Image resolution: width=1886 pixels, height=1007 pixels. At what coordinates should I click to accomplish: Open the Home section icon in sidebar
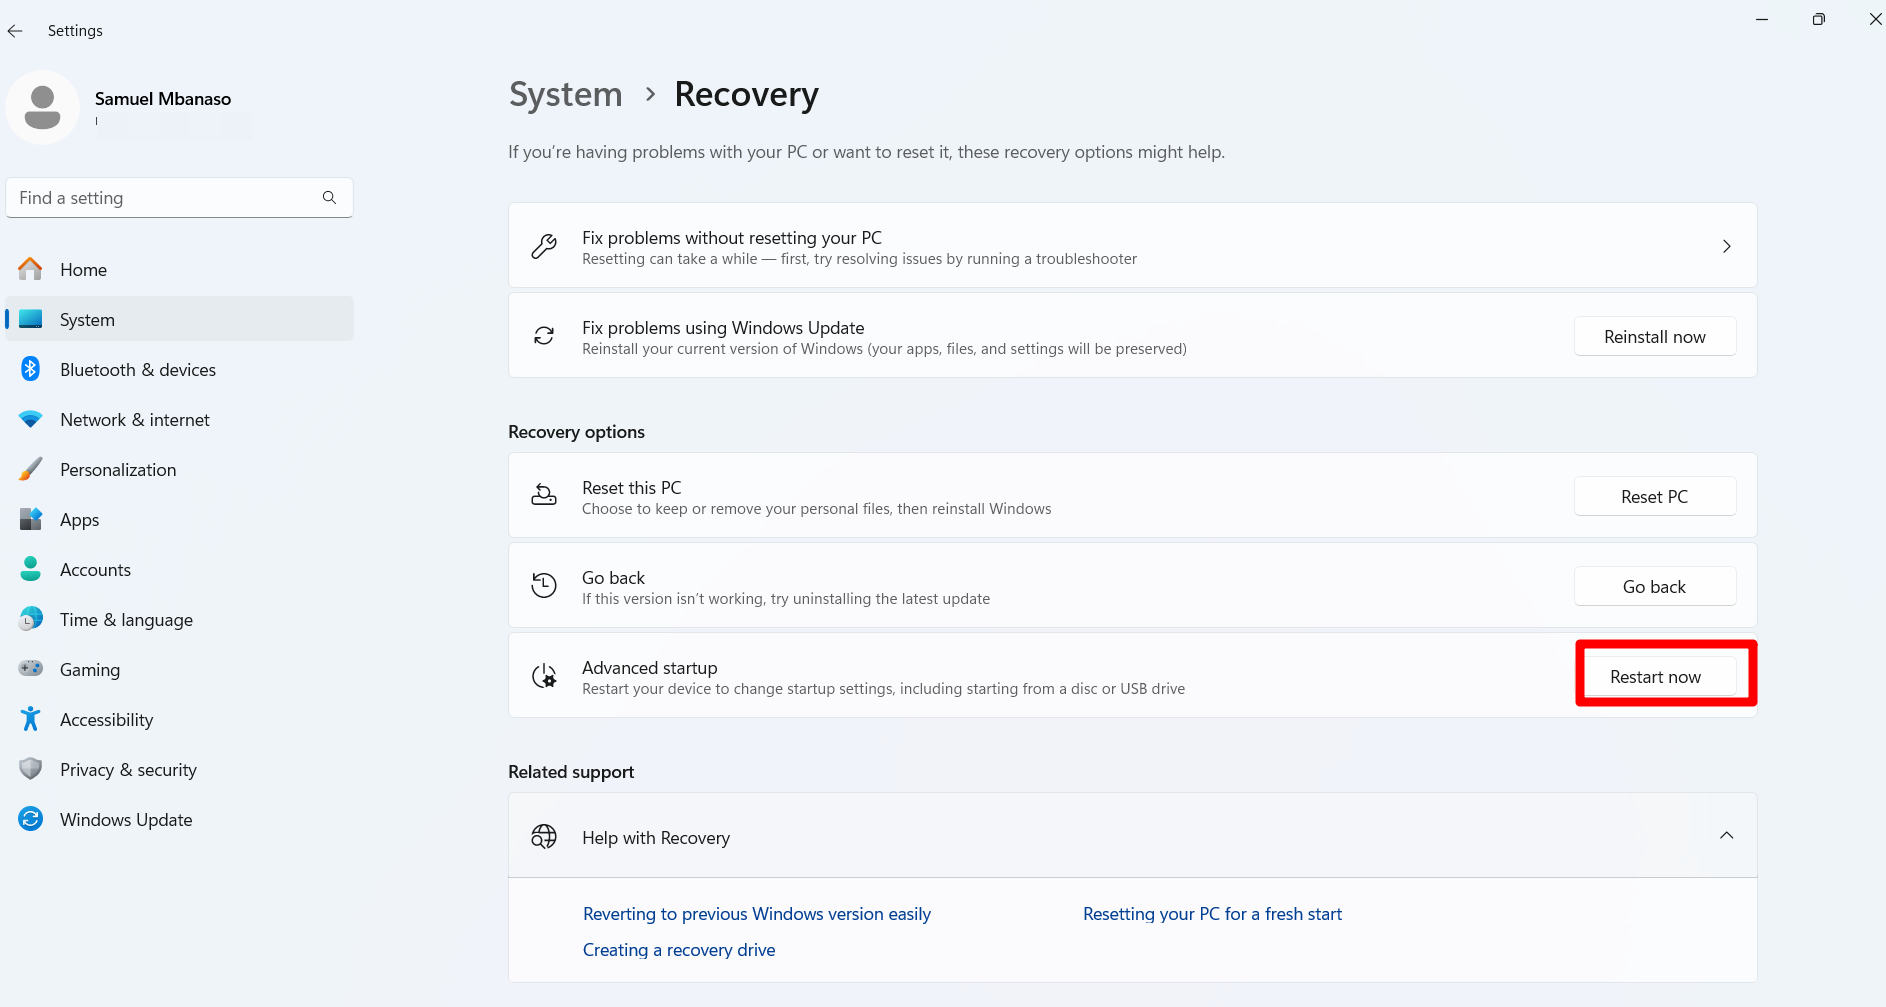click(x=30, y=269)
